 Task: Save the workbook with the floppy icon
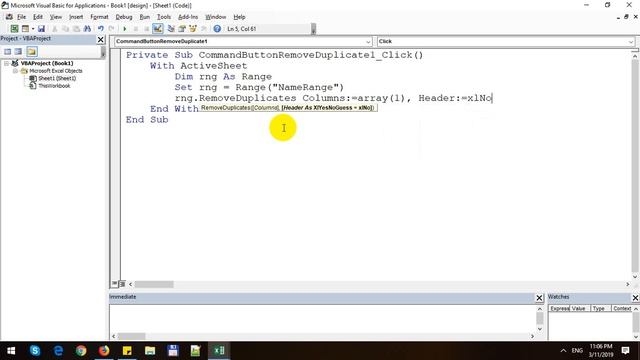click(x=41, y=29)
